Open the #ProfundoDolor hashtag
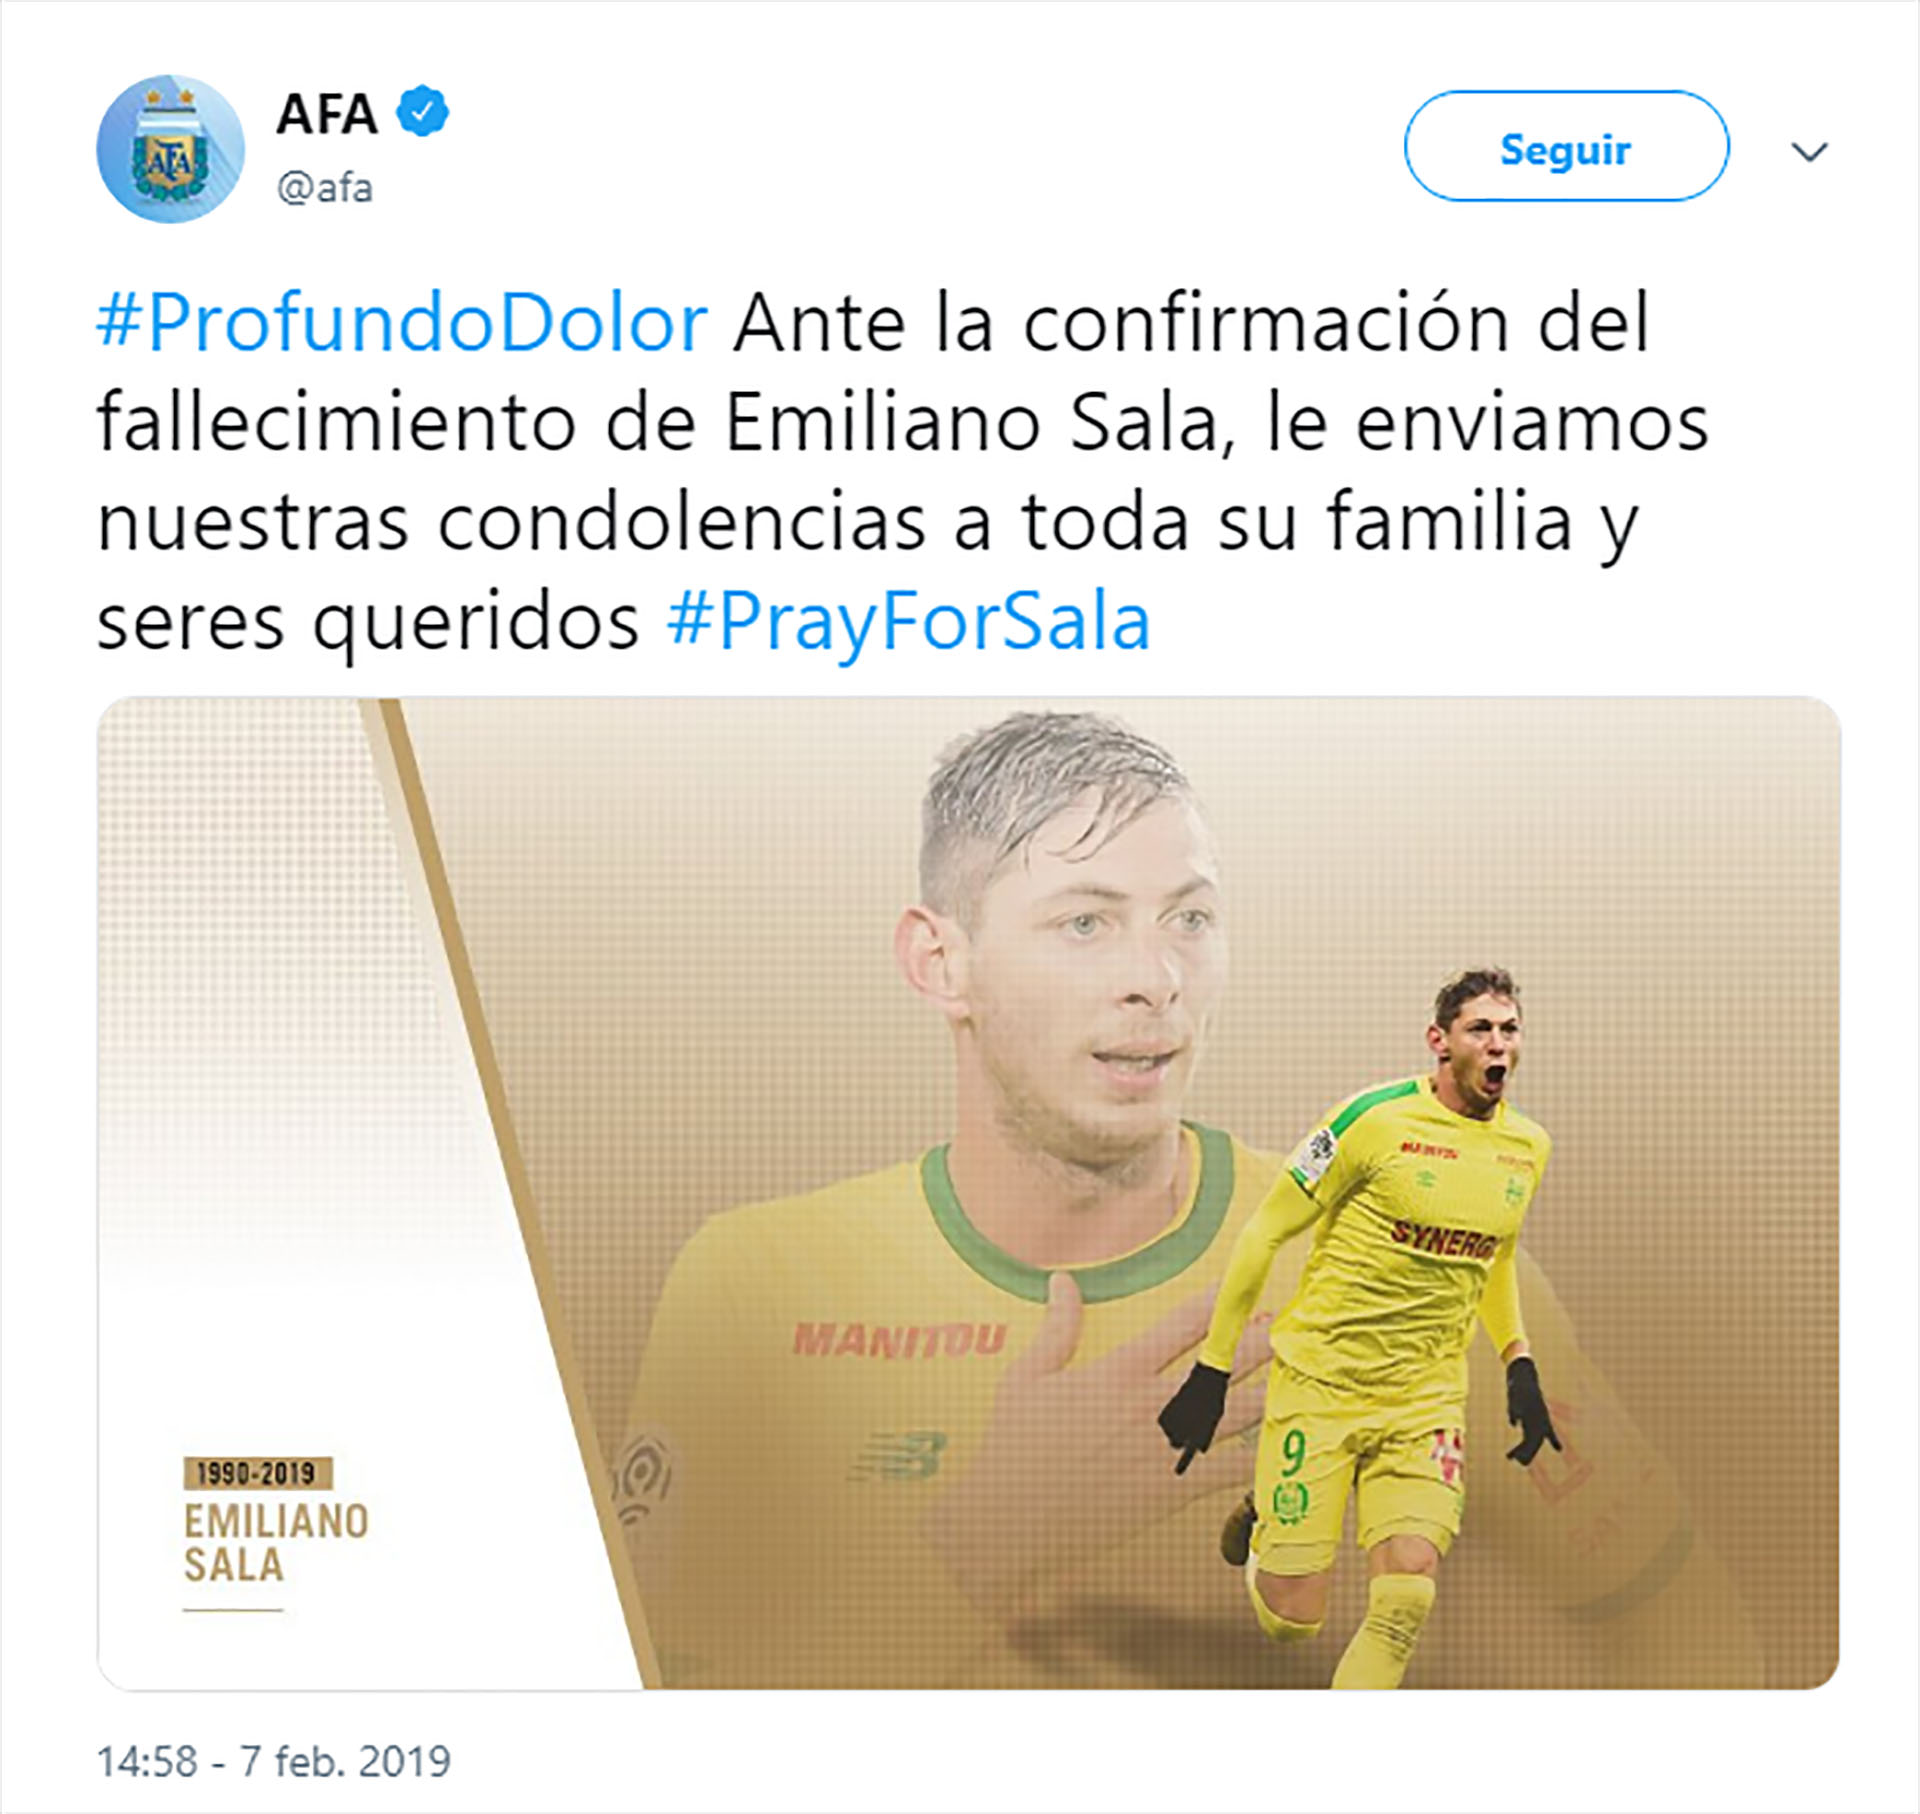 [x=403, y=323]
